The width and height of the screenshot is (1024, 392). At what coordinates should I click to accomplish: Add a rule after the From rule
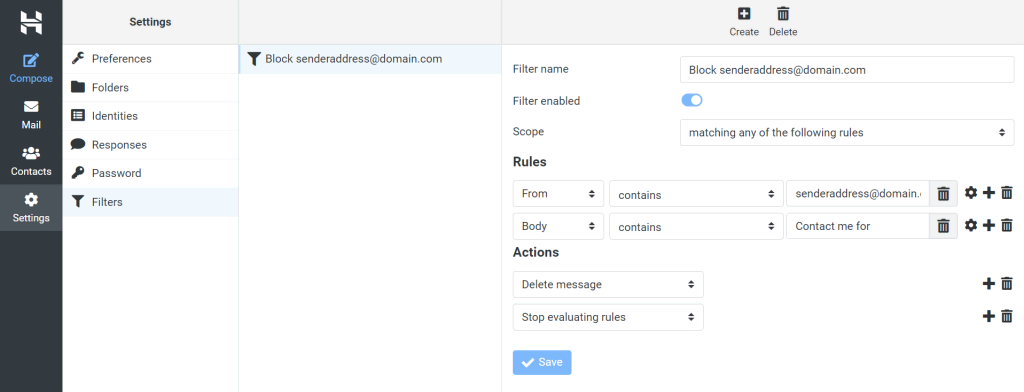pos(989,193)
